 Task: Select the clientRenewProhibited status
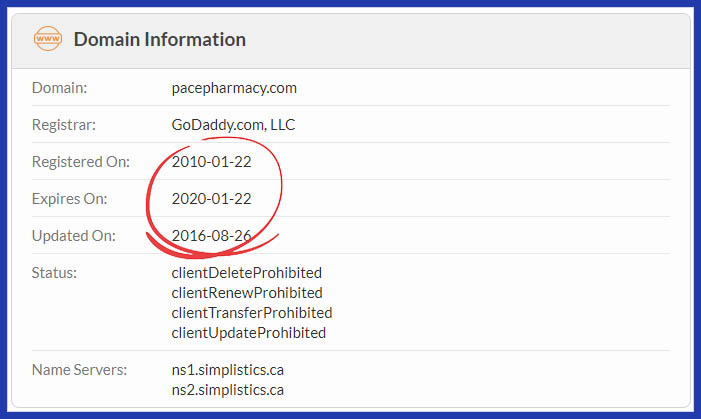(x=247, y=293)
